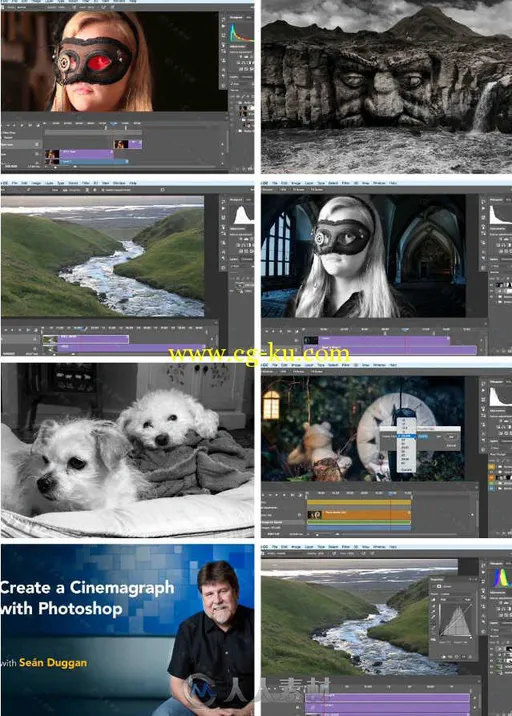Click the Histogram tab in B&W mask screenshot
Viewport: 512px width, 716px height.
(x=496, y=199)
